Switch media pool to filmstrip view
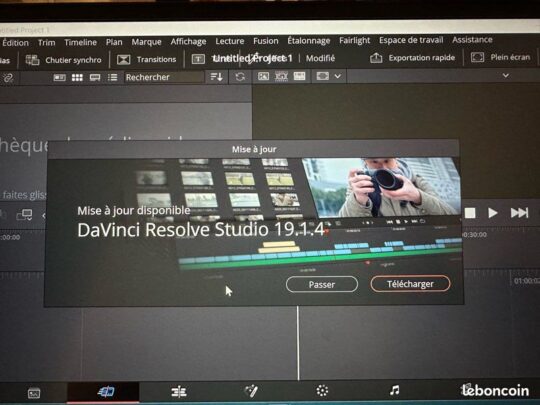540x405 pixels. 95,77
